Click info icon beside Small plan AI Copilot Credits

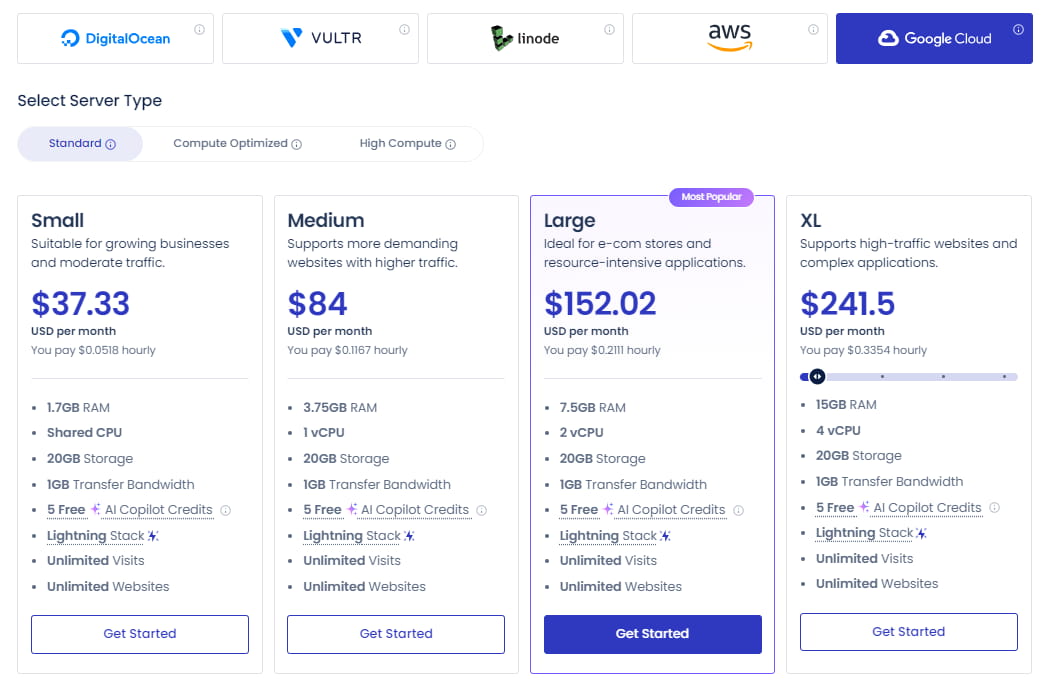[226, 510]
